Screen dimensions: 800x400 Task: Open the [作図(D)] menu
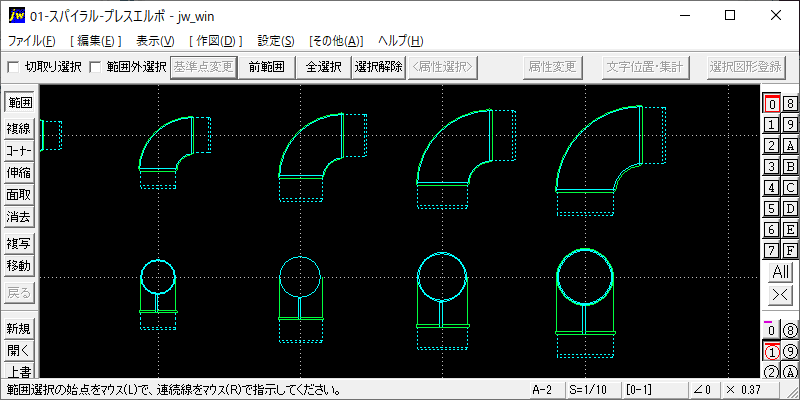[x=215, y=41]
